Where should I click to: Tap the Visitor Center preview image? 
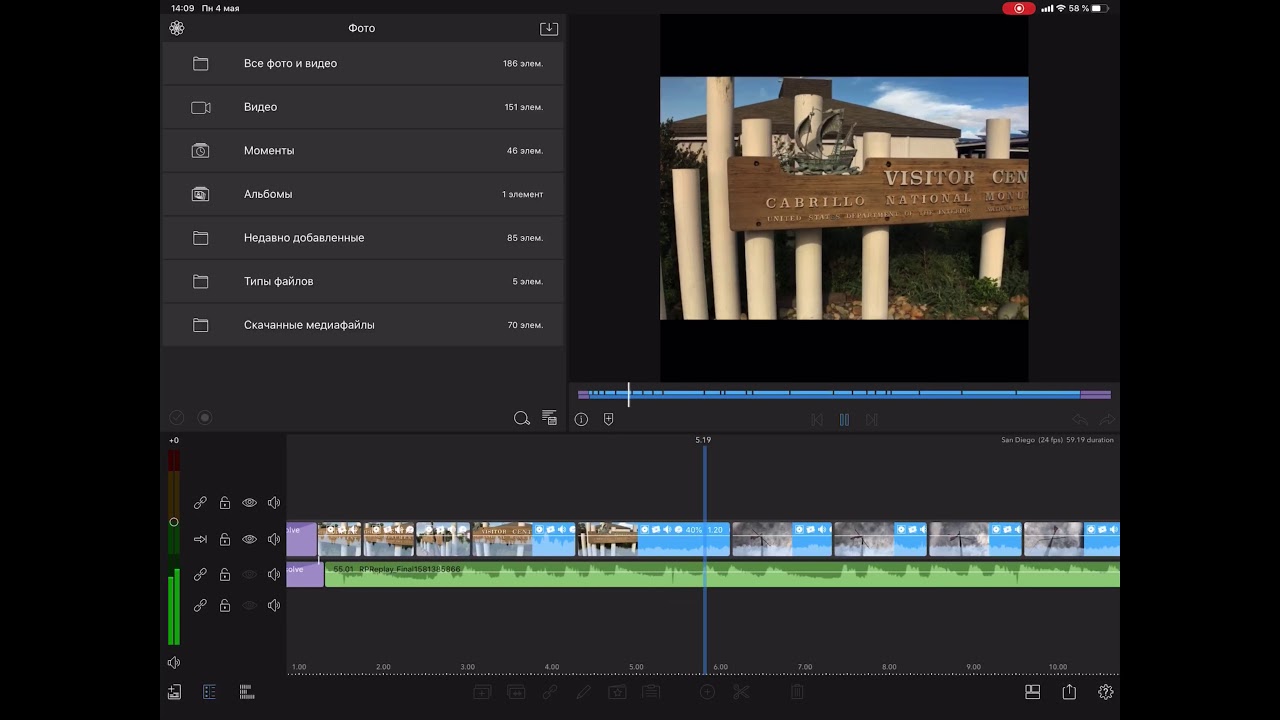(x=844, y=198)
